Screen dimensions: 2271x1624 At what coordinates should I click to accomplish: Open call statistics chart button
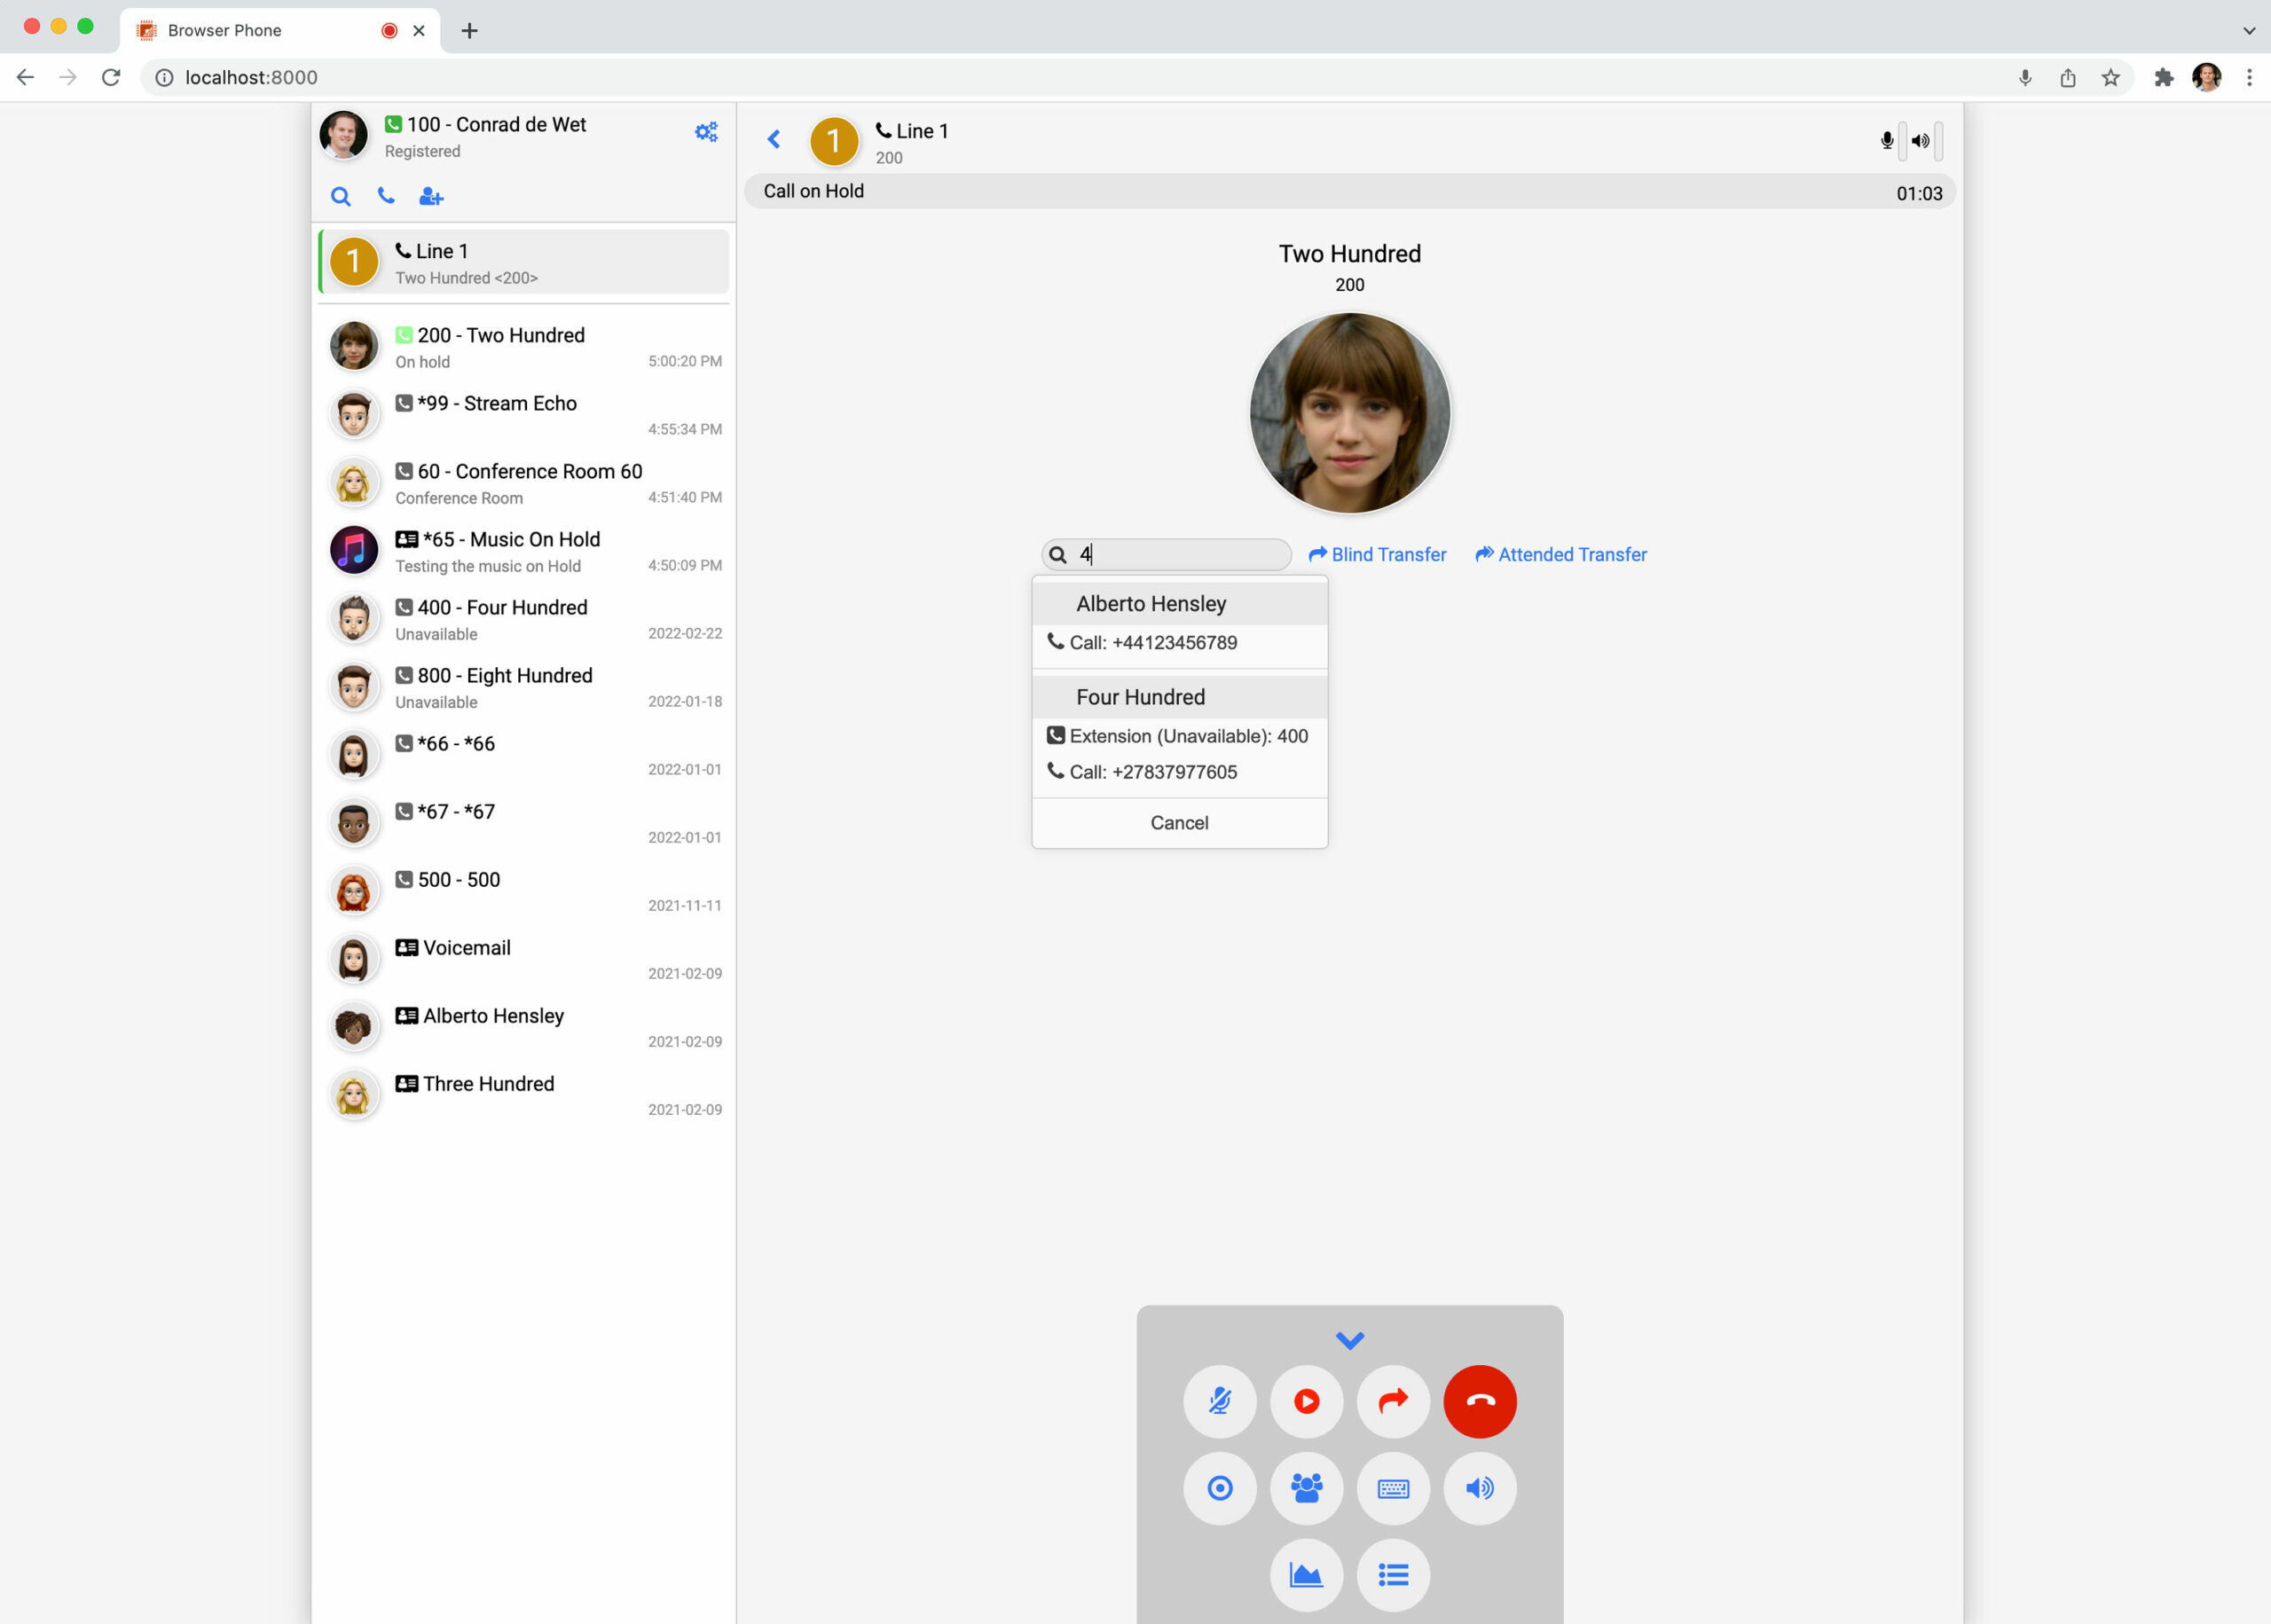pos(1306,1575)
